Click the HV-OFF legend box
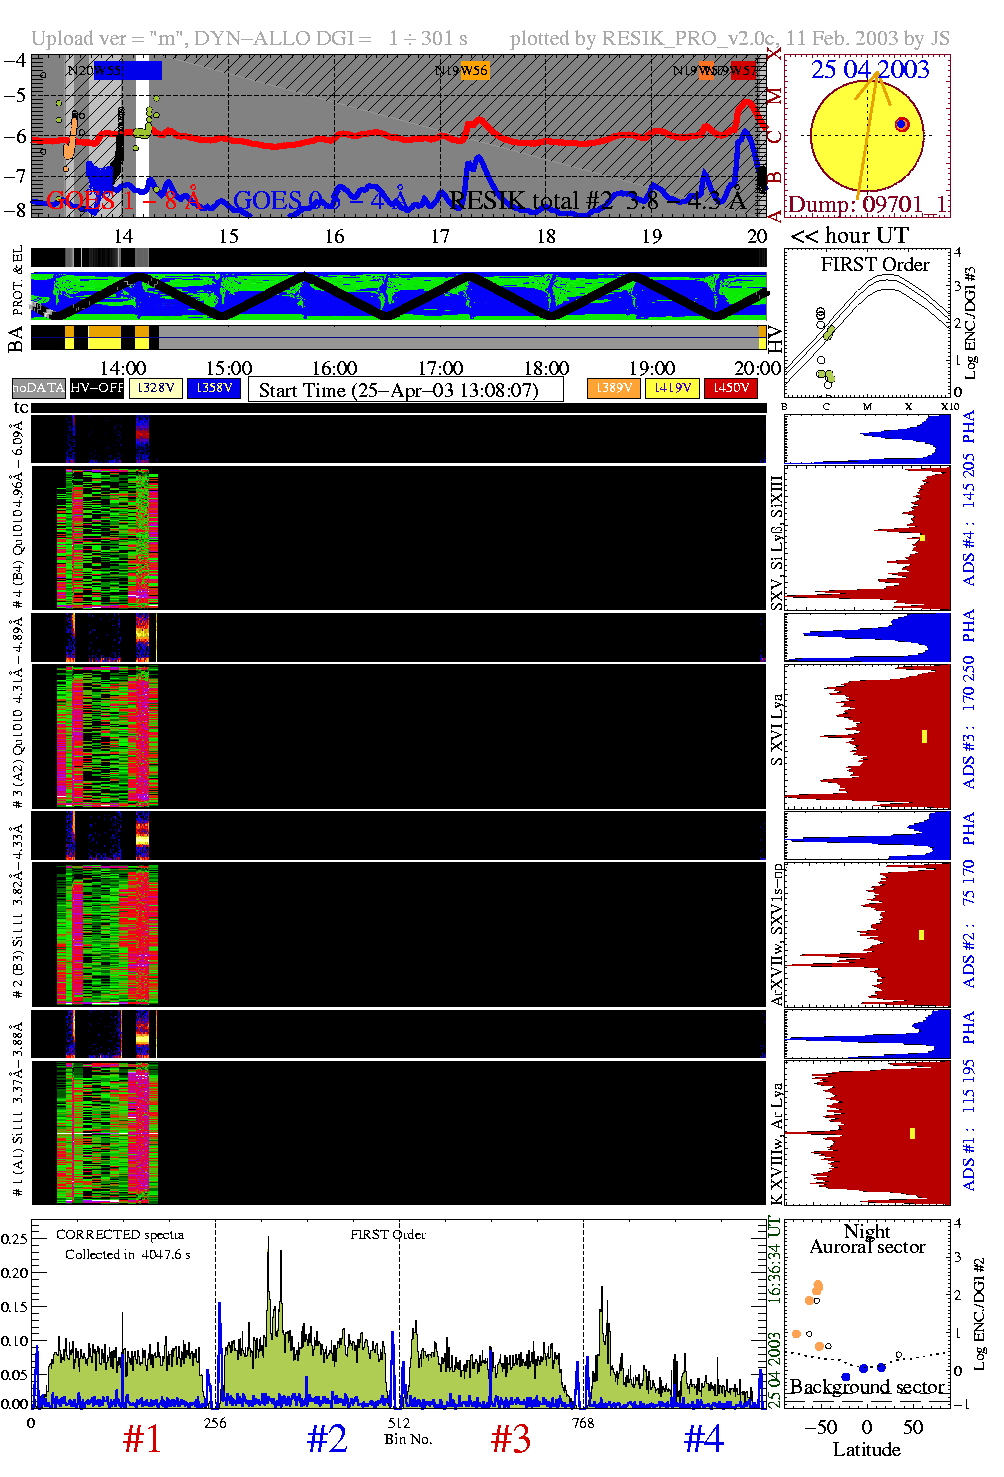This screenshot has width=1004, height=1477. (x=97, y=388)
